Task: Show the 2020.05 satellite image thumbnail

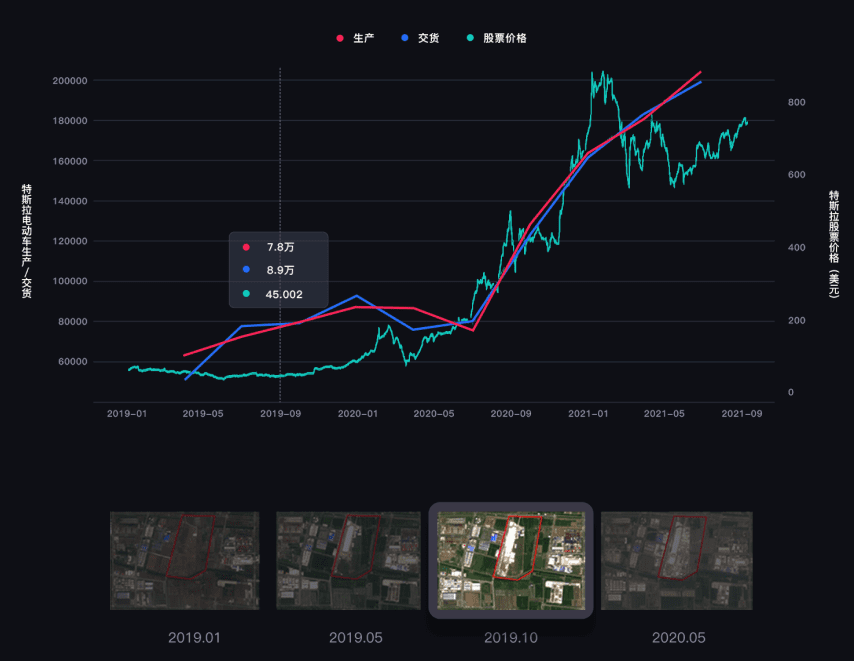Action: 676,560
